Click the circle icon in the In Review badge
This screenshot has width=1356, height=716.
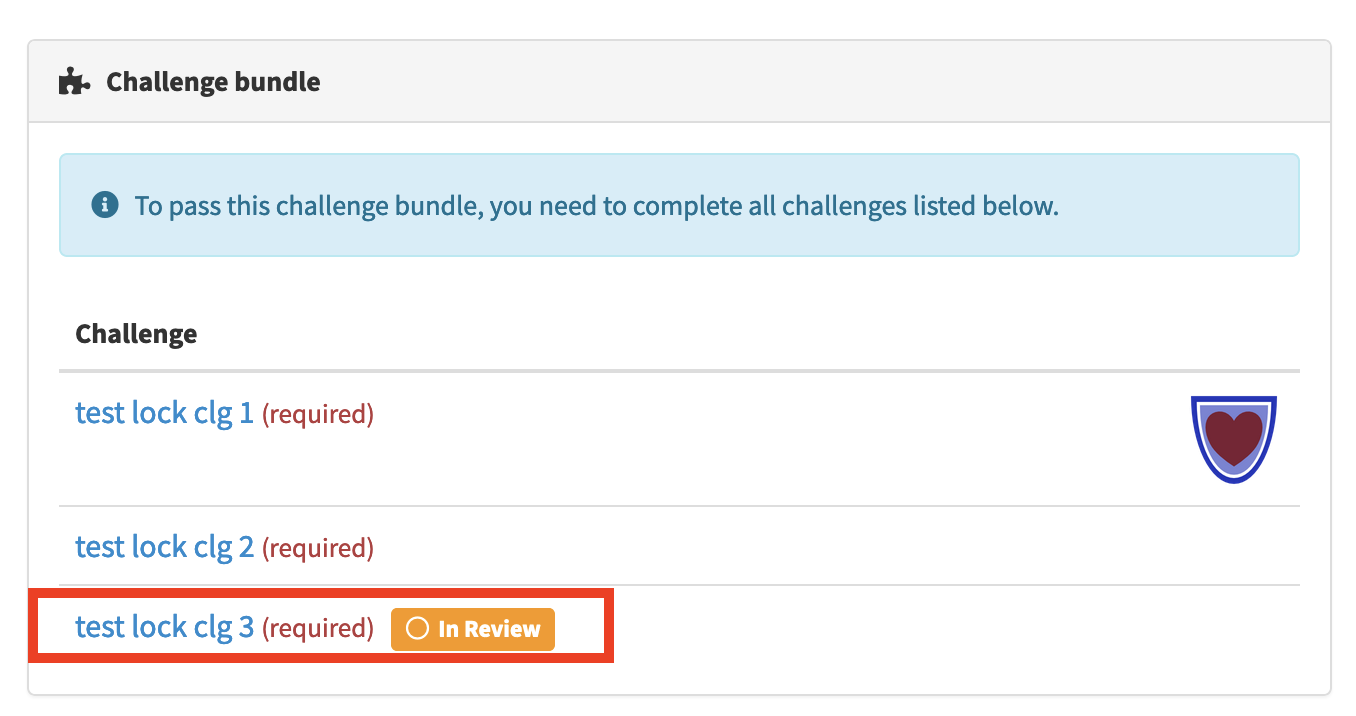pos(418,629)
